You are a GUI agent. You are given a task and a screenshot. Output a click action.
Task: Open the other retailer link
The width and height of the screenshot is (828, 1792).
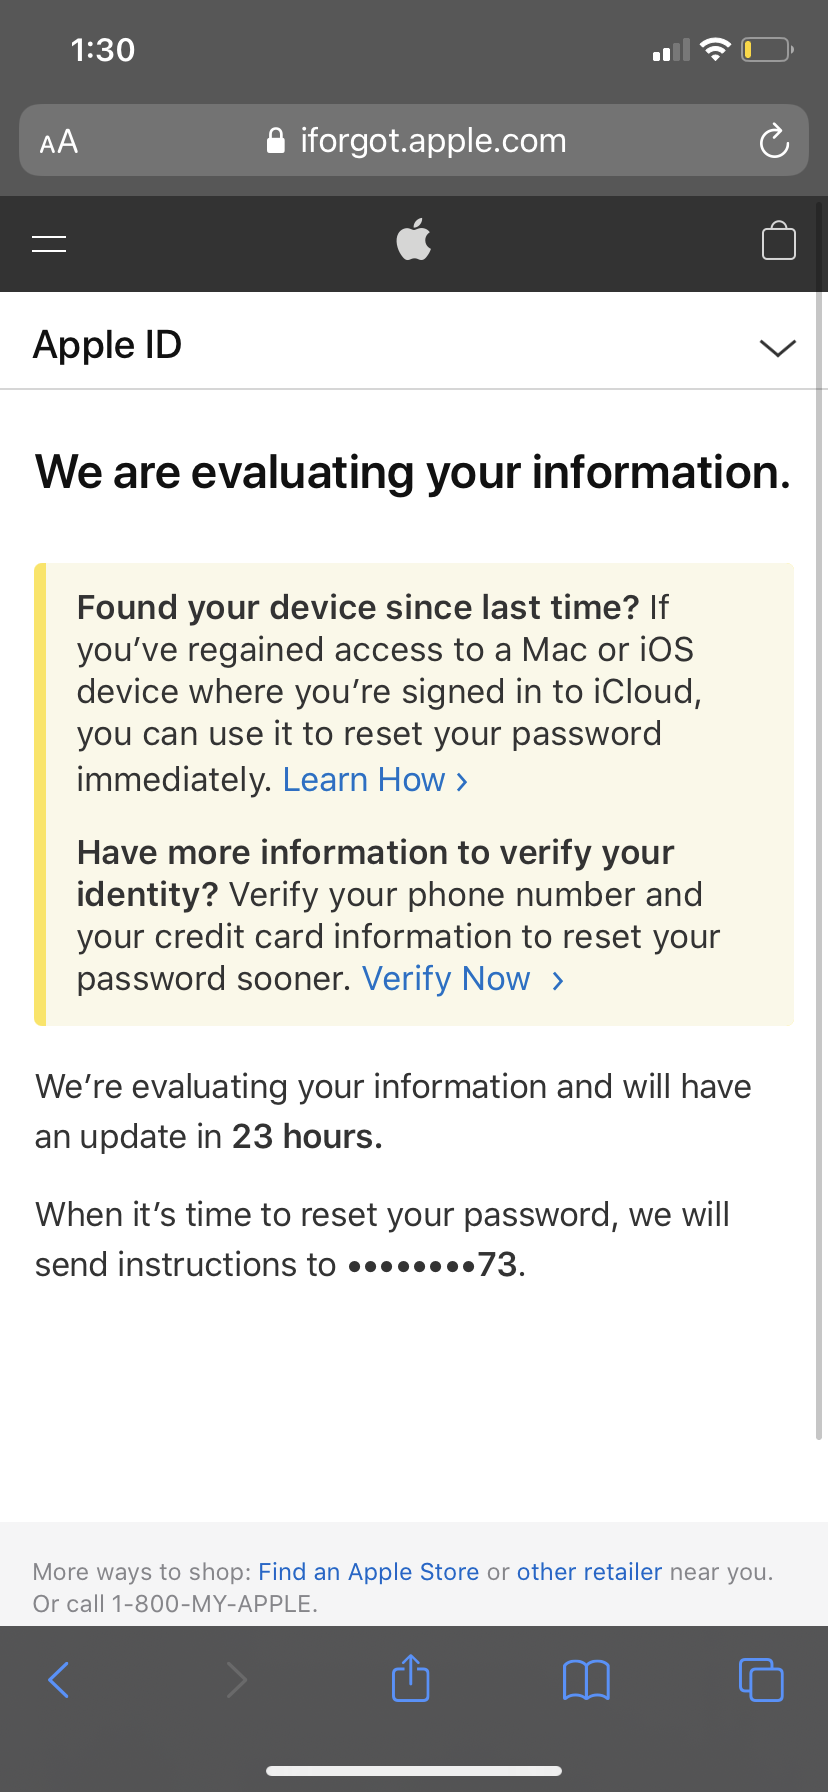[589, 1572]
